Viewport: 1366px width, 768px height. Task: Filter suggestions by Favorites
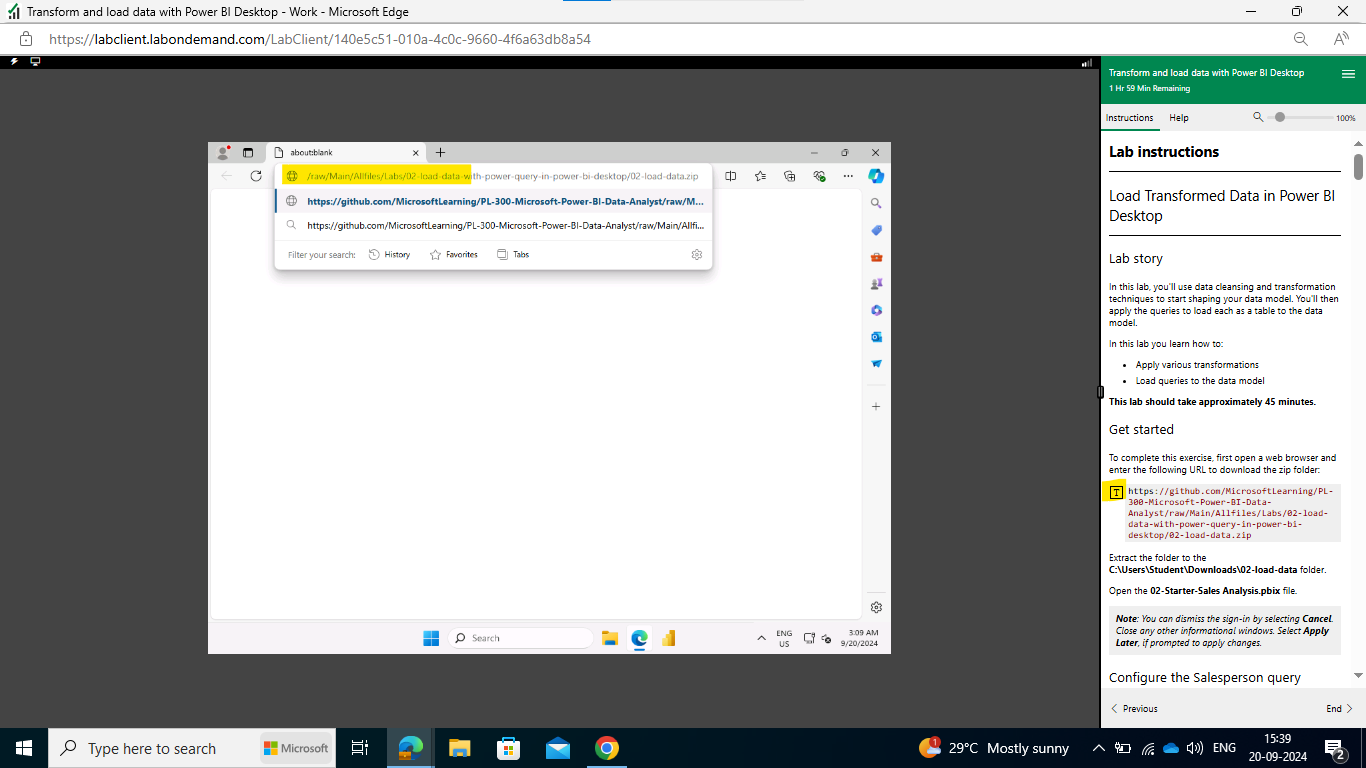[454, 254]
